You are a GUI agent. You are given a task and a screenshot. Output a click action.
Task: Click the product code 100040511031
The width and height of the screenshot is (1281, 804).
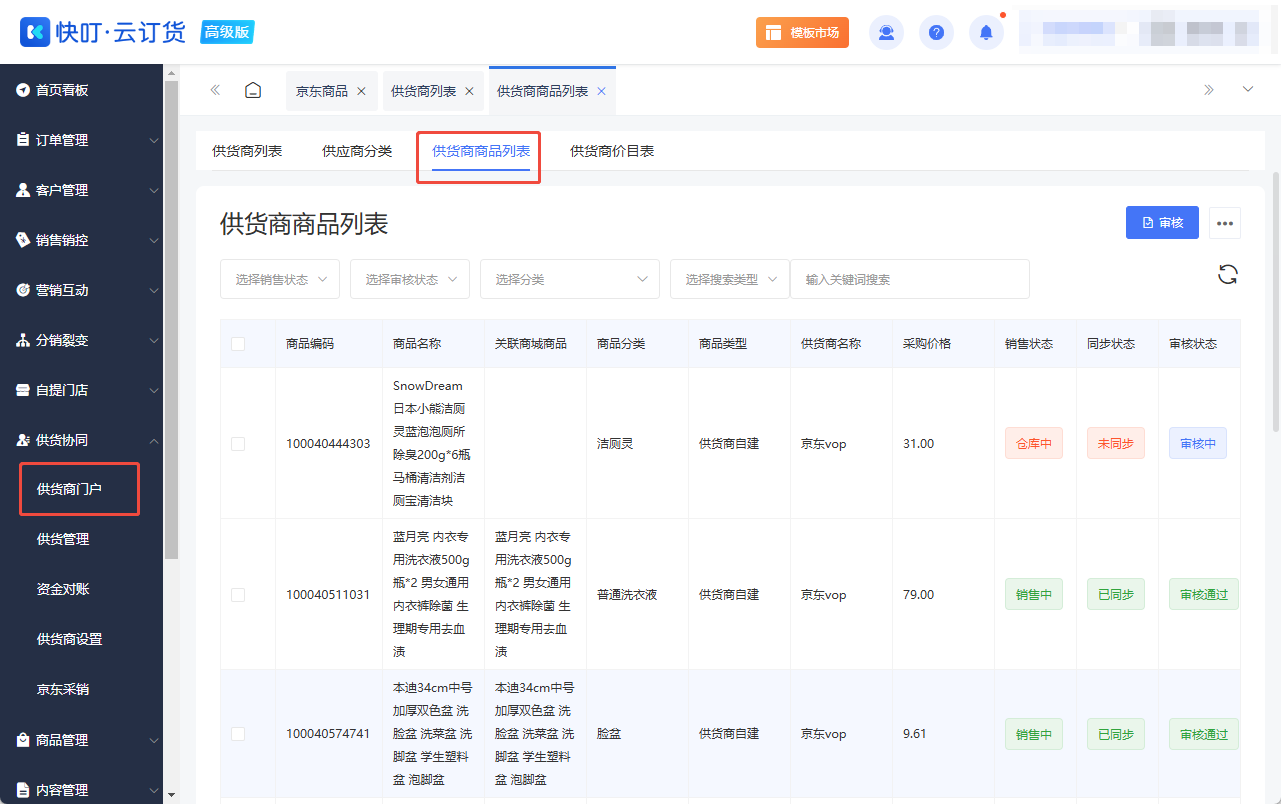coord(328,595)
